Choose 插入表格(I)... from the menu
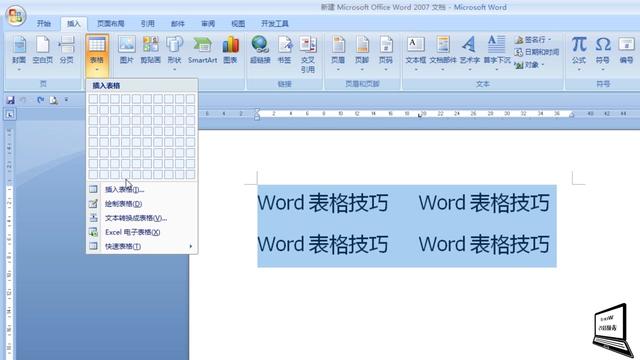 tap(142, 189)
